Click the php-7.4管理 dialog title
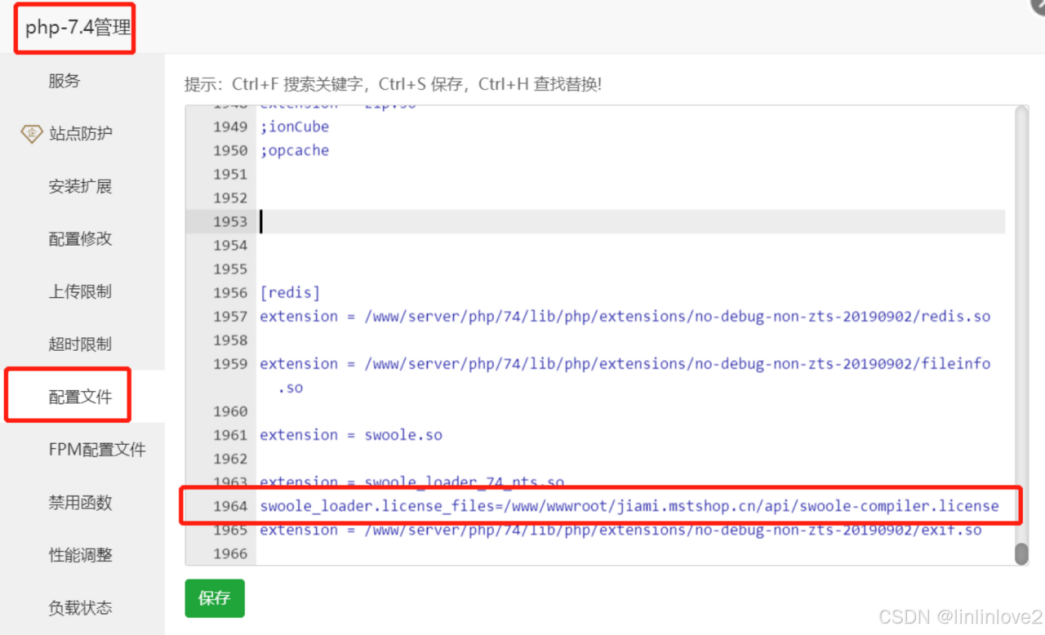This screenshot has height=635, width=1045. pos(78,28)
